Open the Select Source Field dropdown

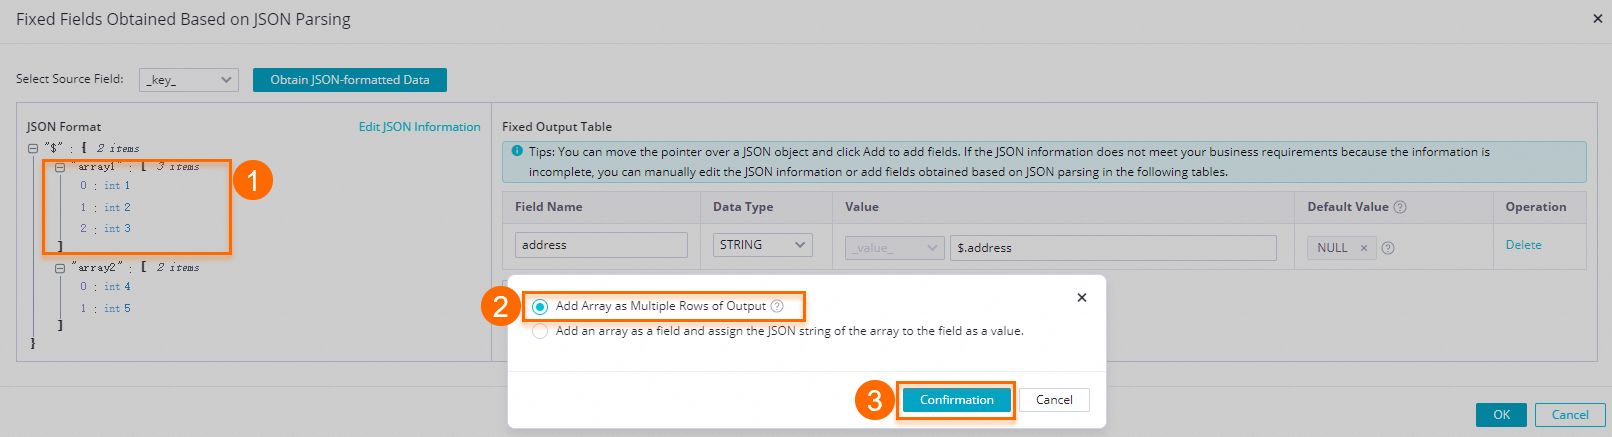click(189, 80)
